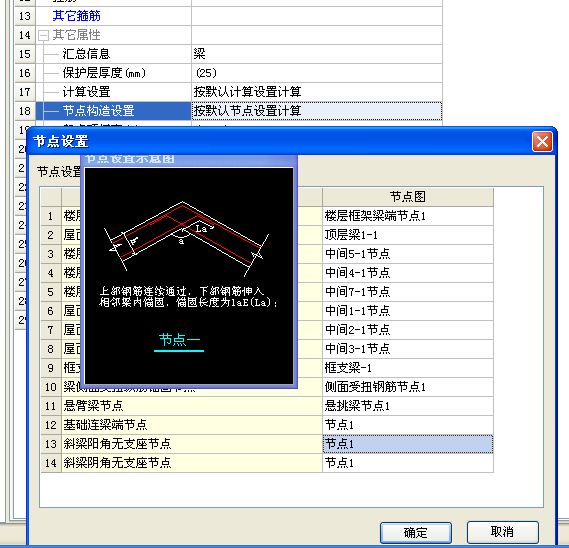The height and width of the screenshot is (548, 569).
Task: Click the 按默认节点设置计算 value cell
Action: click(316, 111)
